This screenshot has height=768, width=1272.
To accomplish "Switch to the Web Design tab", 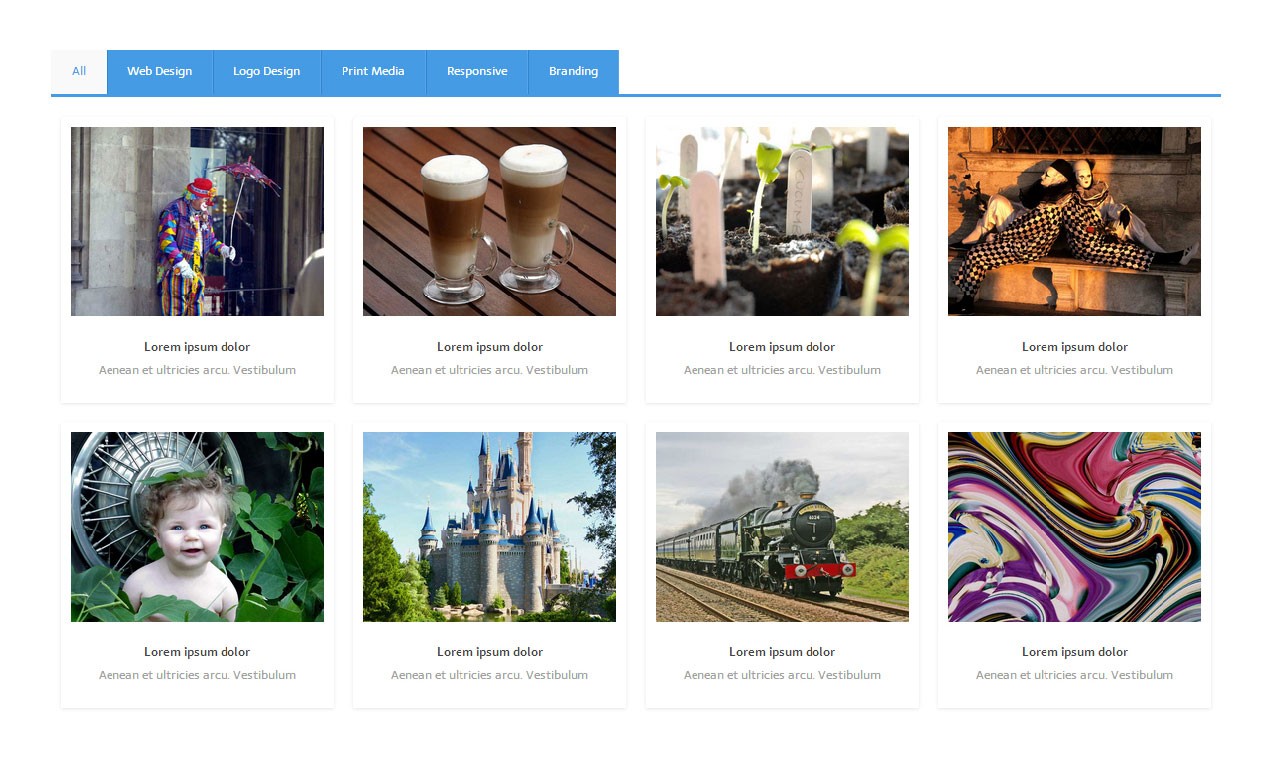I will tap(159, 71).
